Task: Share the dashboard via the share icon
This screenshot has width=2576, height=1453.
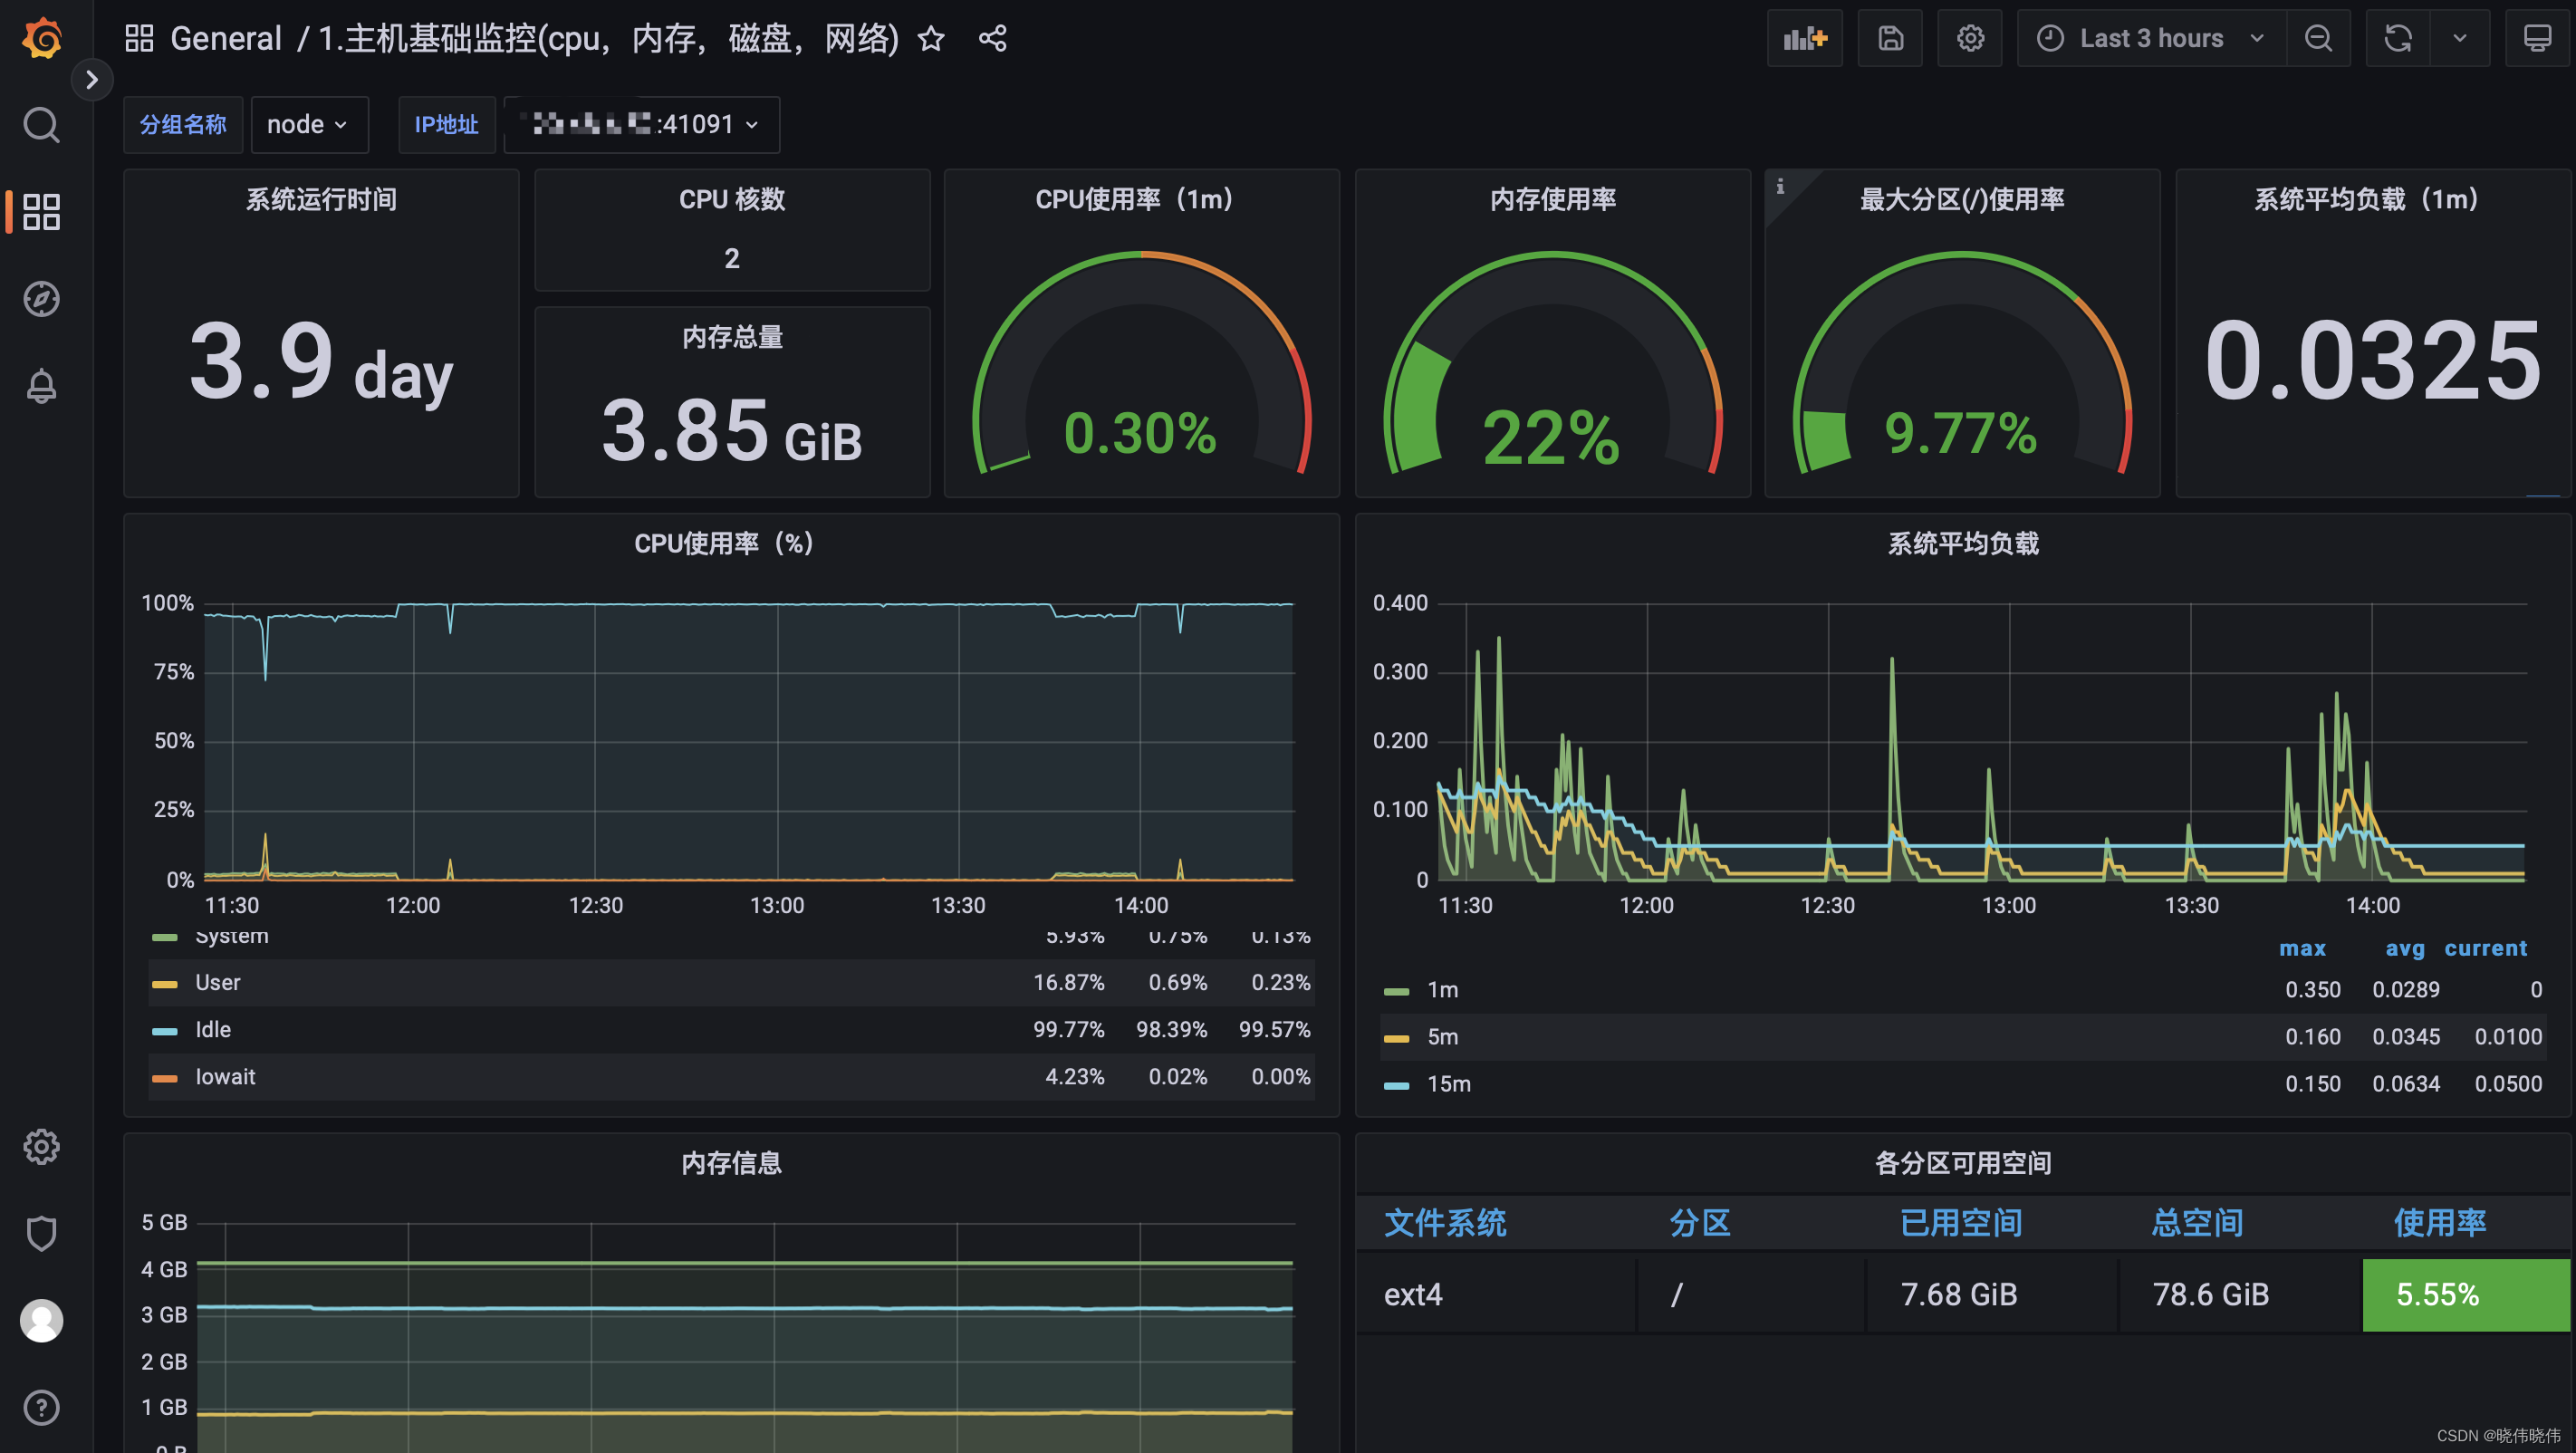Action: click(992, 39)
